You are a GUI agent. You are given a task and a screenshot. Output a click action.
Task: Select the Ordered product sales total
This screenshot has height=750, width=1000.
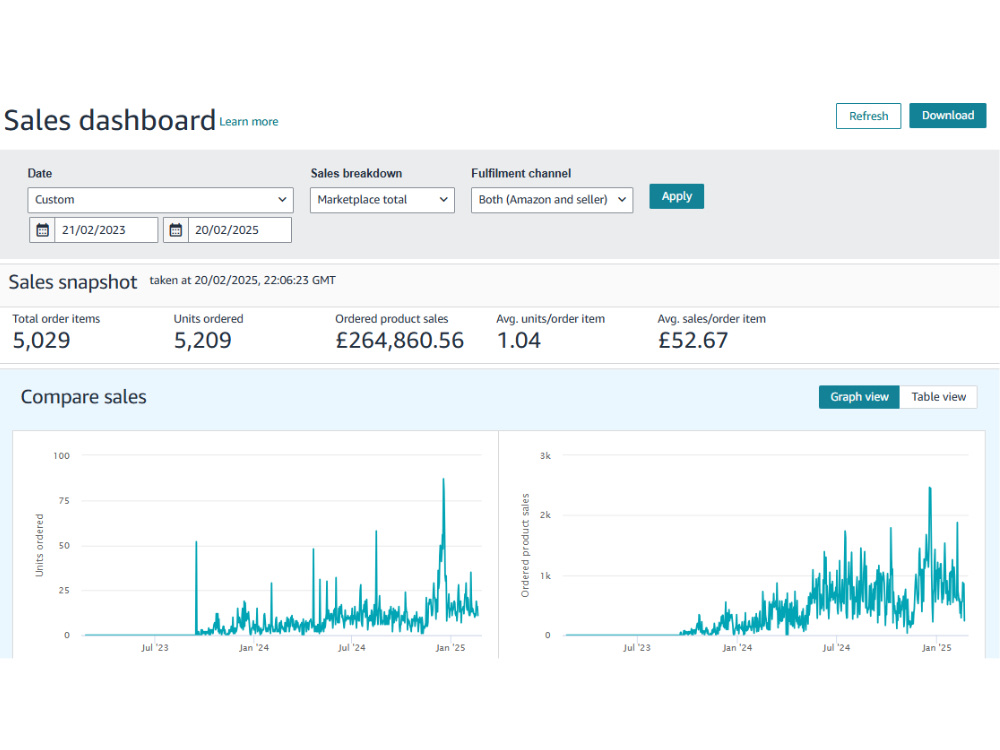pyautogui.click(x=399, y=341)
